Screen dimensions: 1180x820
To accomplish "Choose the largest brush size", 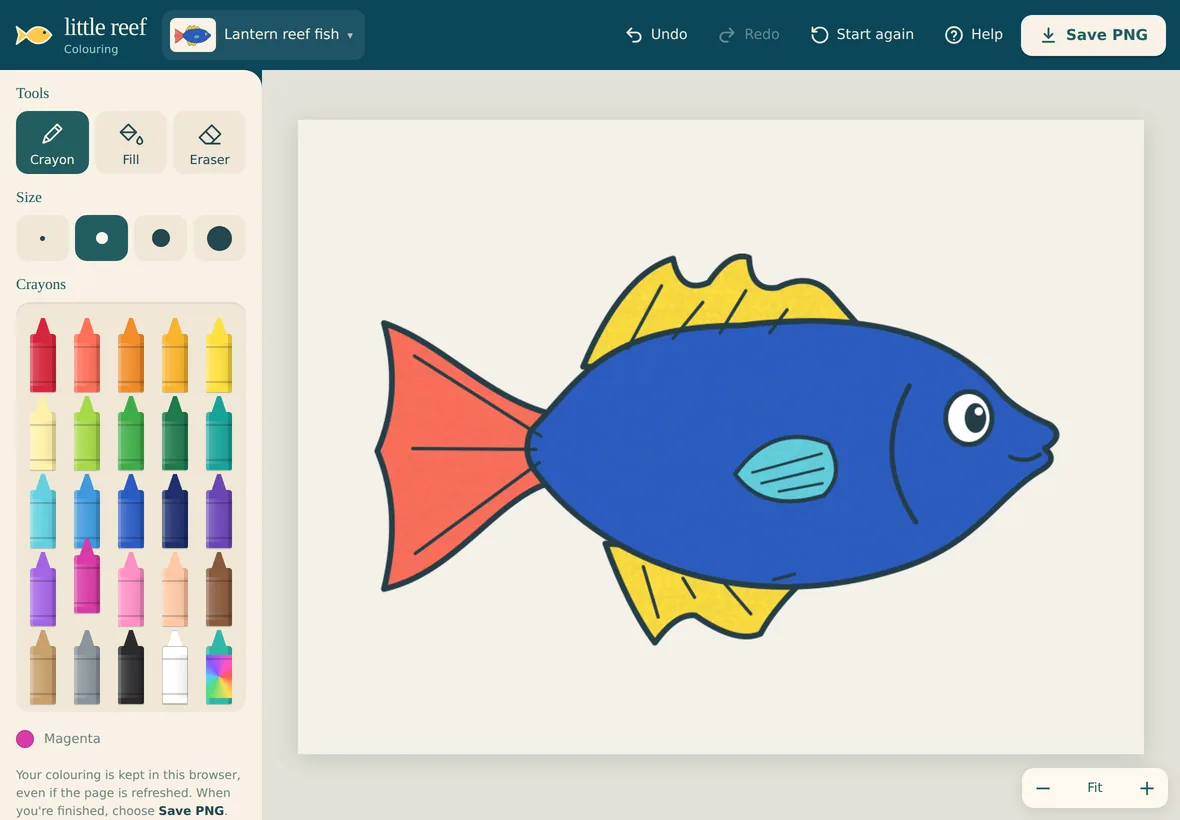I will (219, 238).
